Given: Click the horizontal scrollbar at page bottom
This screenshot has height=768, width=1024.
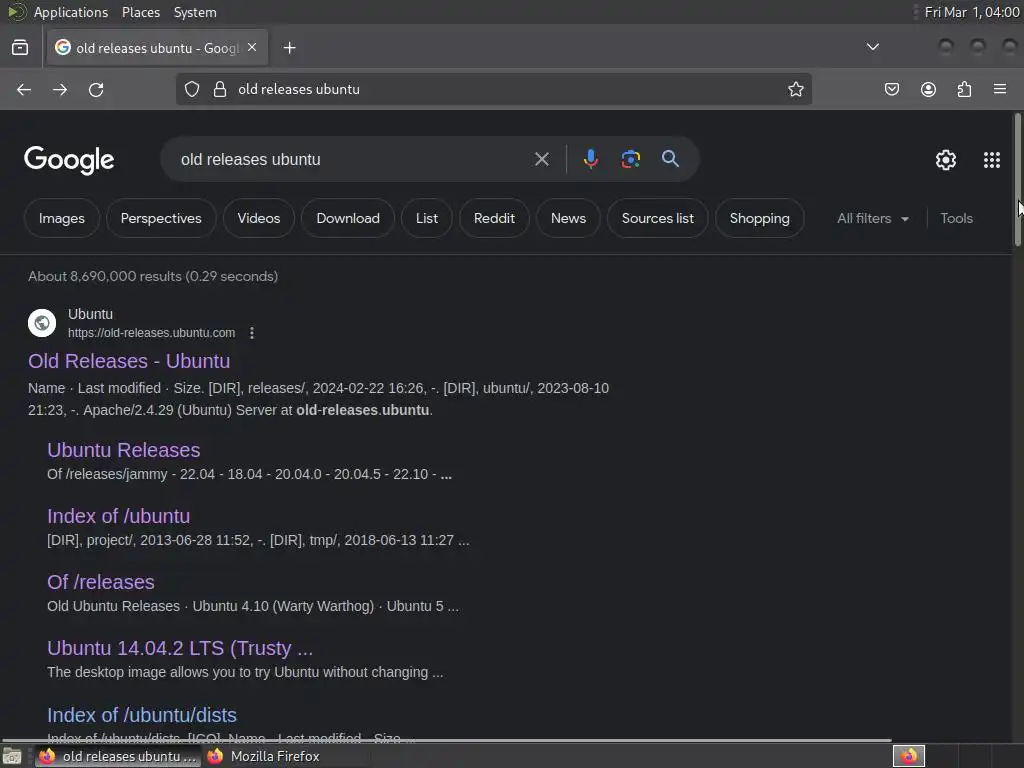Looking at the screenshot, I should pos(447,741).
